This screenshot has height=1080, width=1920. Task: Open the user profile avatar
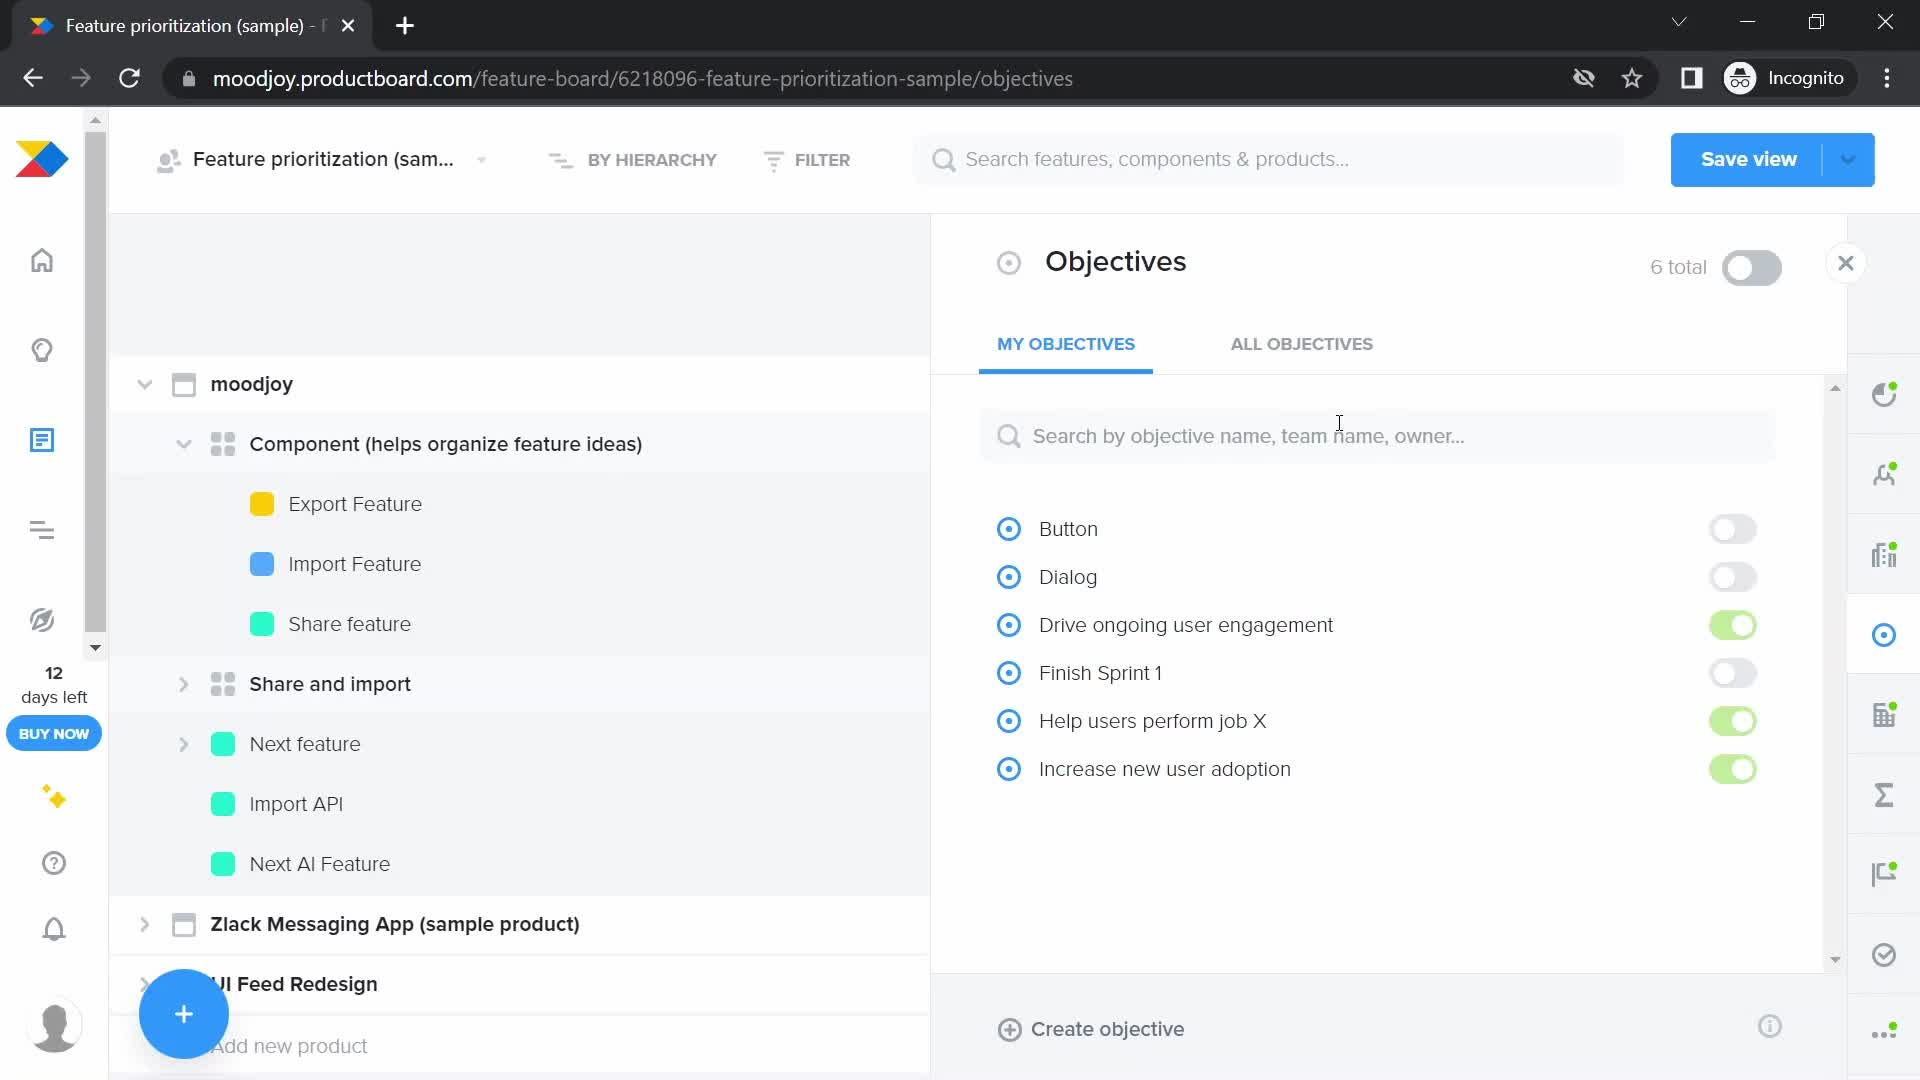[54, 1027]
